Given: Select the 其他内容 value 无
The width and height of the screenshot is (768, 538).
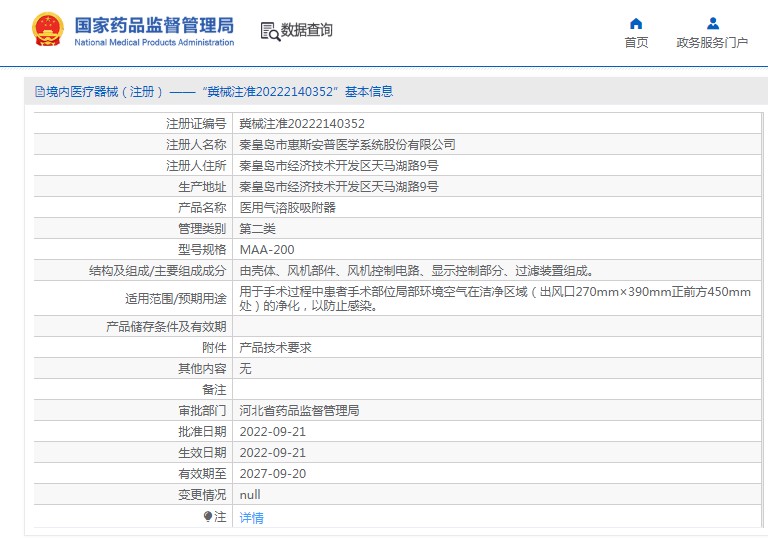Looking at the screenshot, I should click(x=245, y=368).
